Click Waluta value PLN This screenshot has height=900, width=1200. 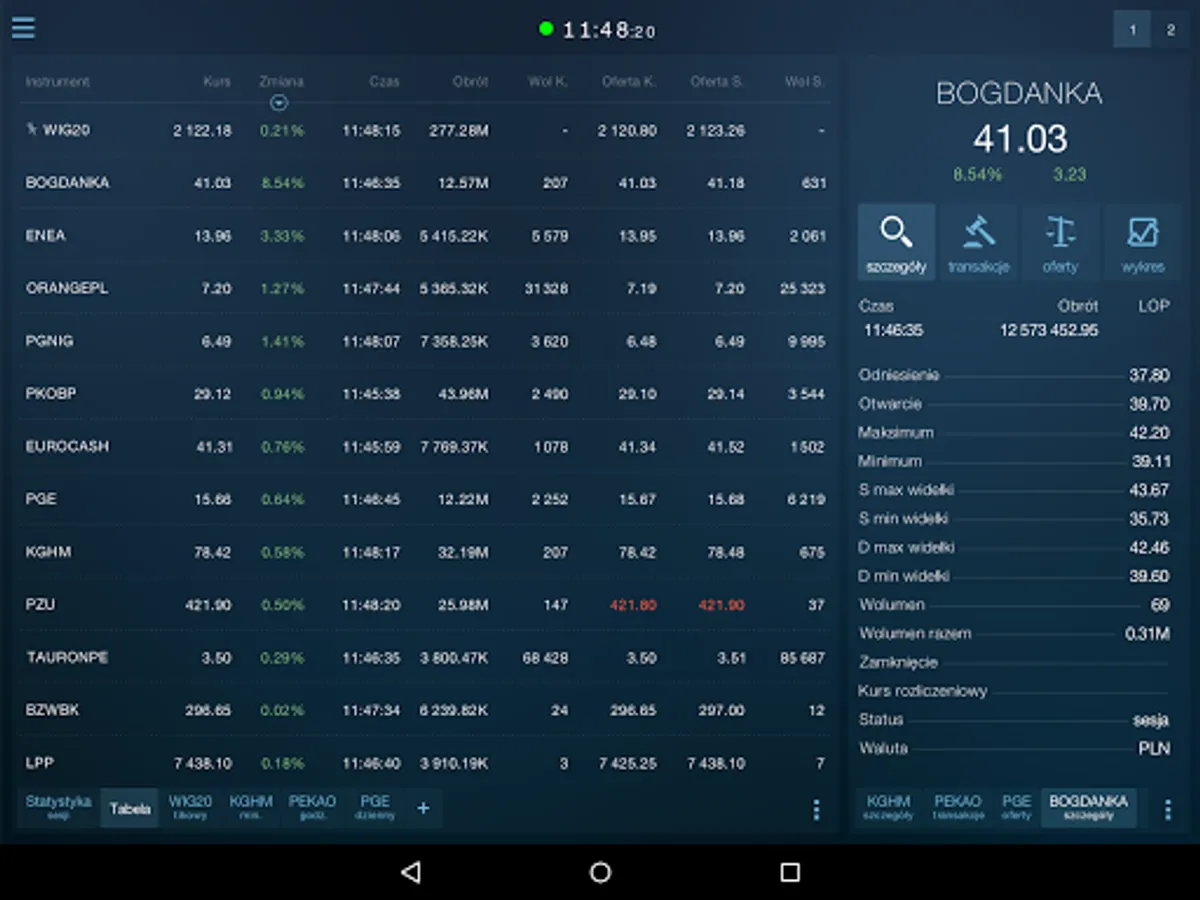pyautogui.click(x=1154, y=748)
